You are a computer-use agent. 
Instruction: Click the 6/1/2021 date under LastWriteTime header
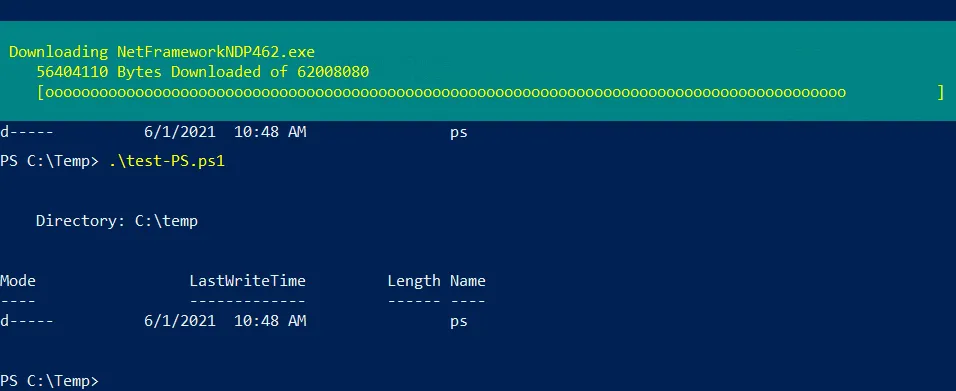[x=180, y=321]
